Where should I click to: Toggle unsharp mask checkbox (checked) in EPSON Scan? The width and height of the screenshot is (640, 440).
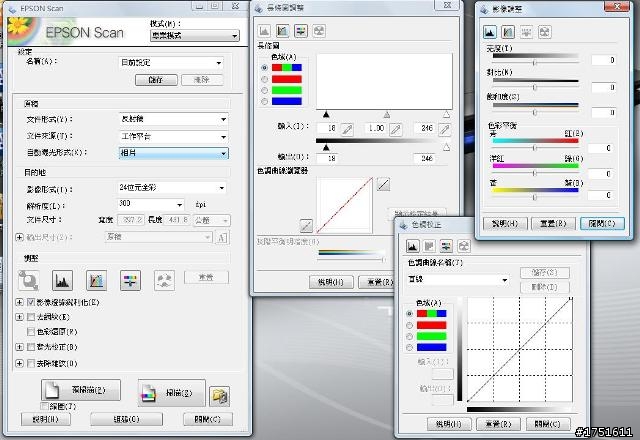[31, 302]
